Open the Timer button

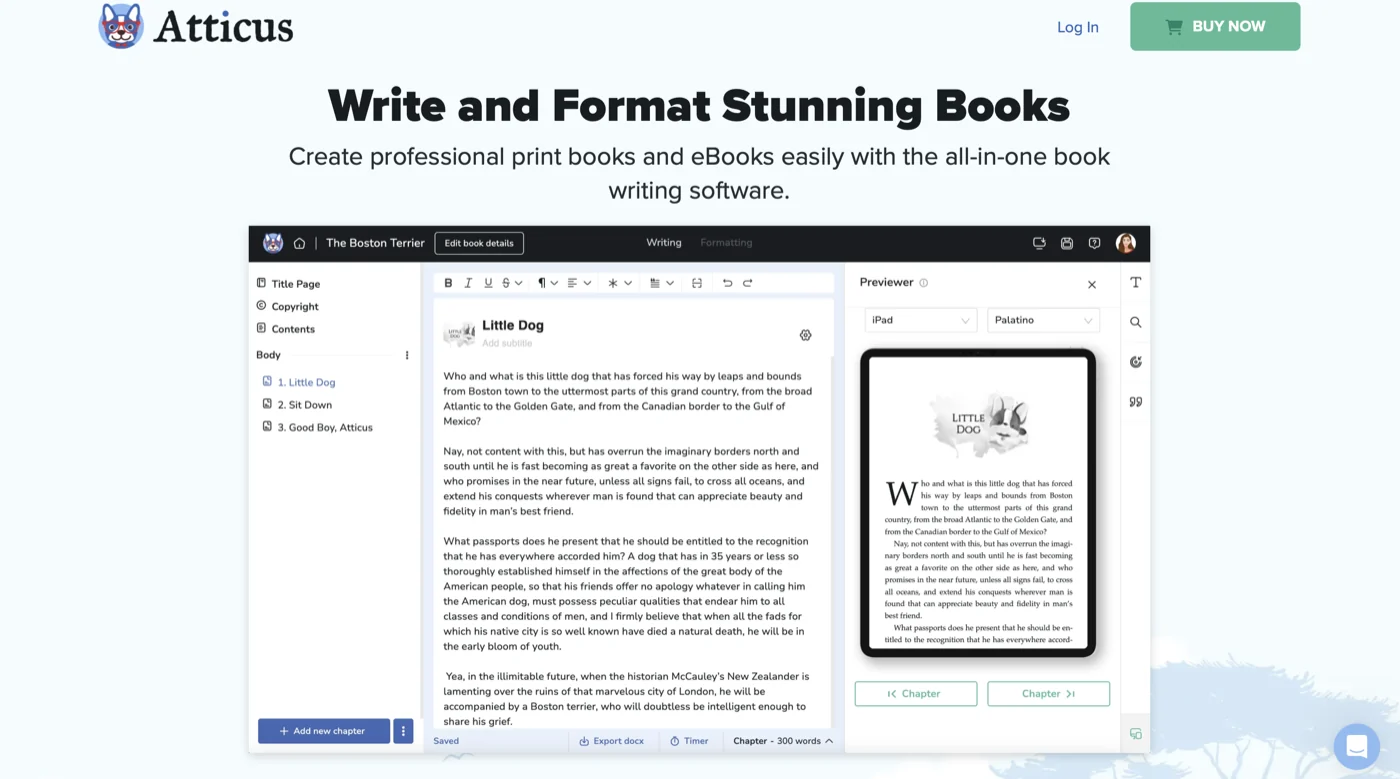689,741
